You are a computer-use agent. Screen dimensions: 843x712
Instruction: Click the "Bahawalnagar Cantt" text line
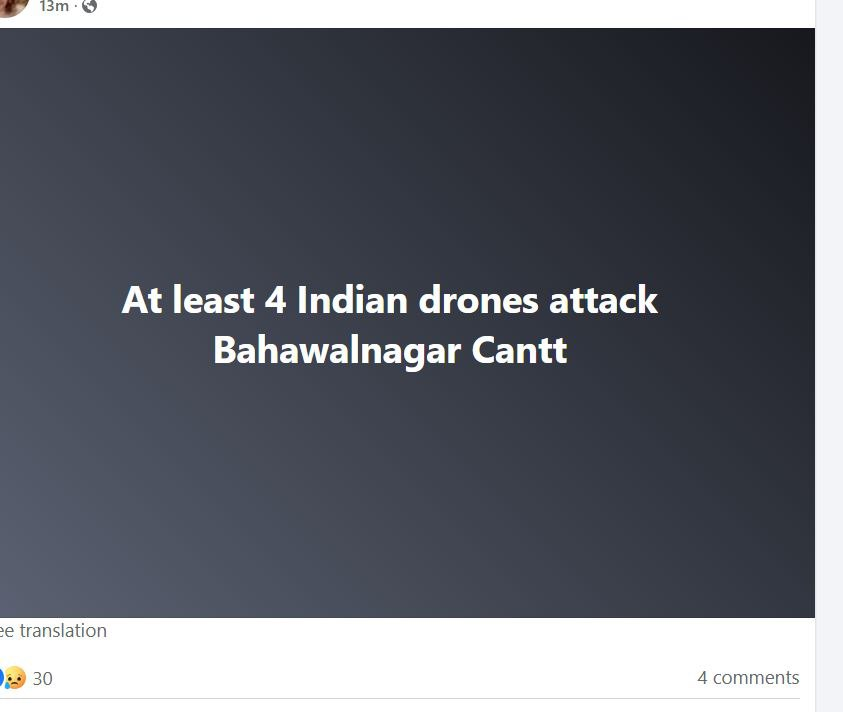click(390, 351)
